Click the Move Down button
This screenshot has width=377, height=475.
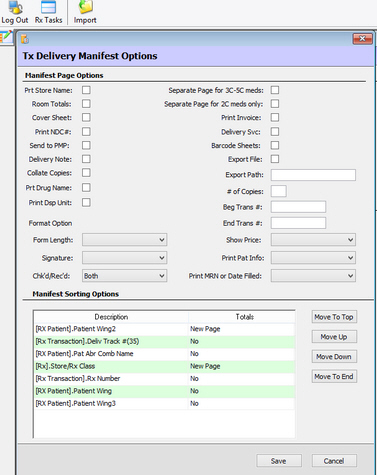[x=334, y=357]
